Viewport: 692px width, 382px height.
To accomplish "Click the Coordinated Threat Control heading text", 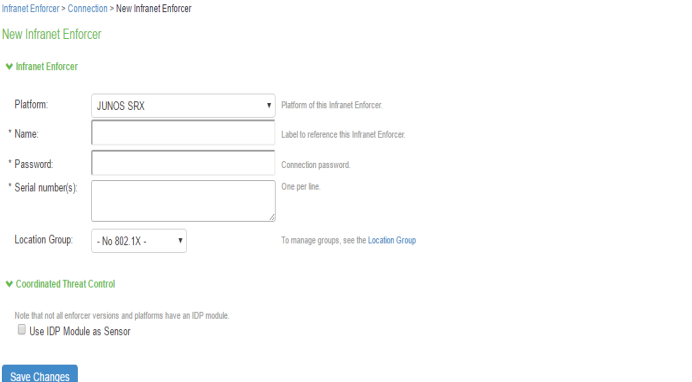I will [x=65, y=284].
